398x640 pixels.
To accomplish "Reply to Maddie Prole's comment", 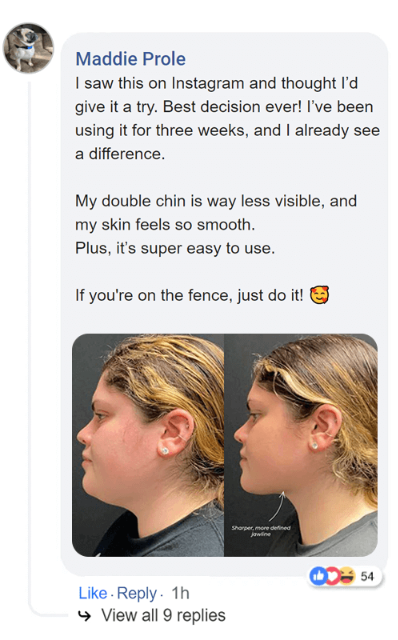I will (x=137, y=593).
